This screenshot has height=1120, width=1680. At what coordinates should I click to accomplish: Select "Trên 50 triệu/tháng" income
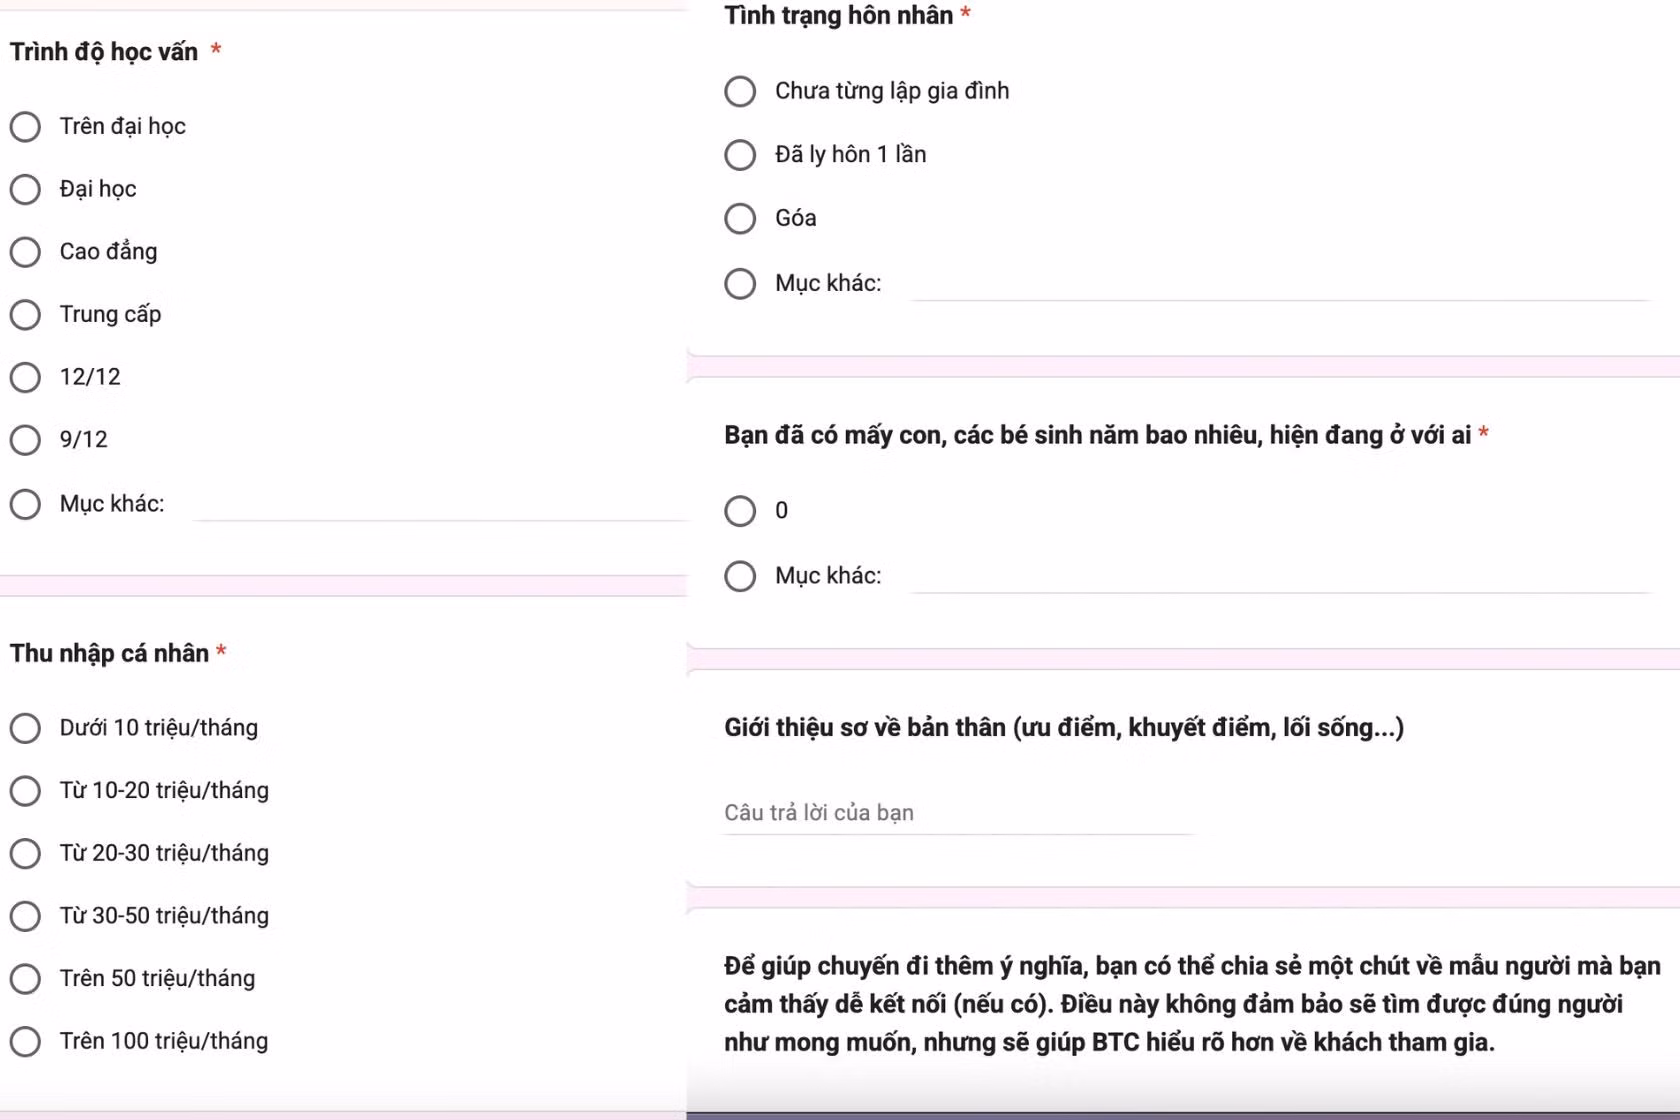25,979
